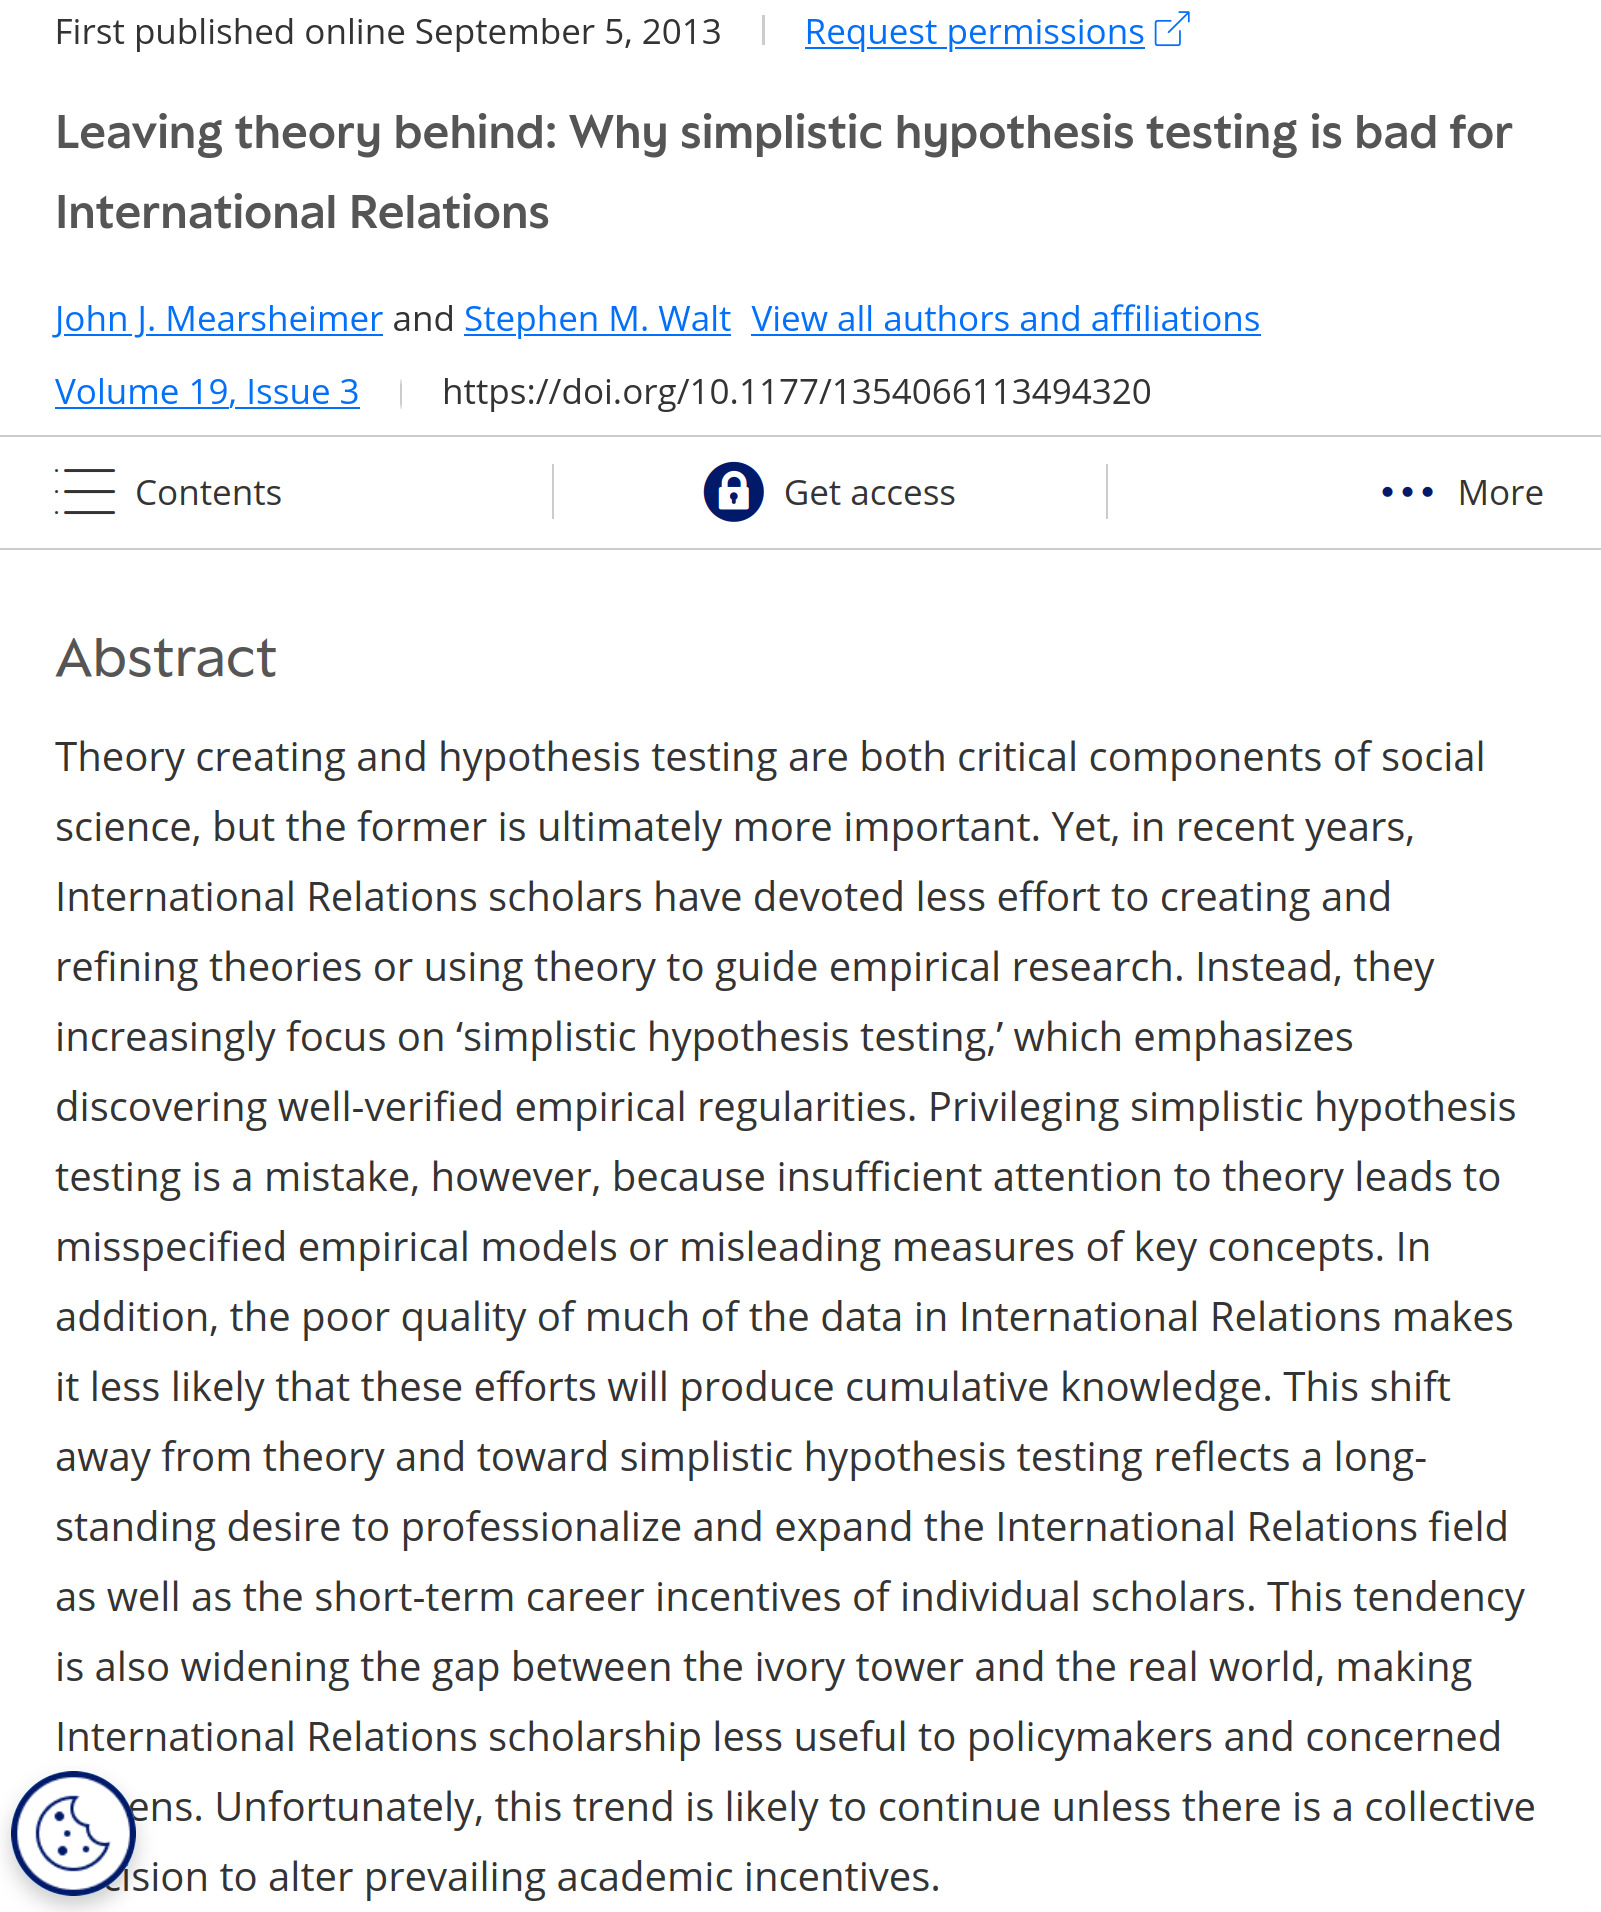Image resolution: width=1601 pixels, height=1912 pixels.
Task: Open John J. Mearsheimer author link
Action: (218, 319)
